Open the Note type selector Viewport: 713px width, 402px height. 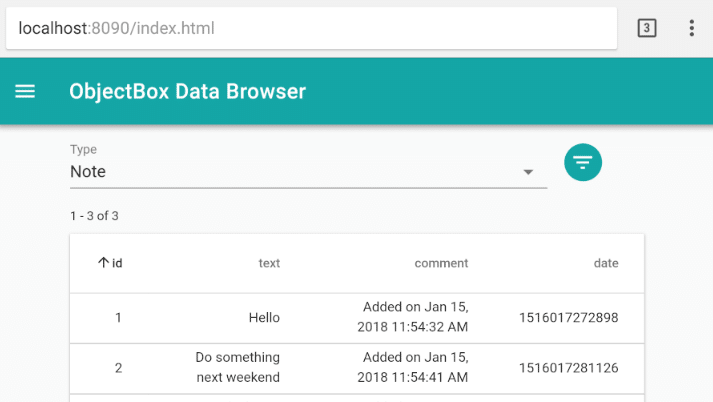[x=308, y=171]
